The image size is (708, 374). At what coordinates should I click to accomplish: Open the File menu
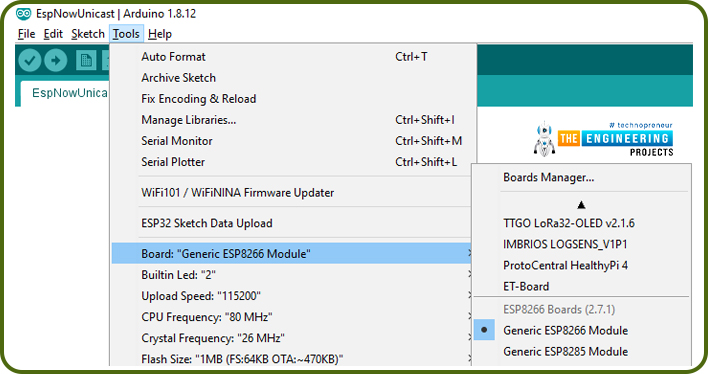click(26, 34)
